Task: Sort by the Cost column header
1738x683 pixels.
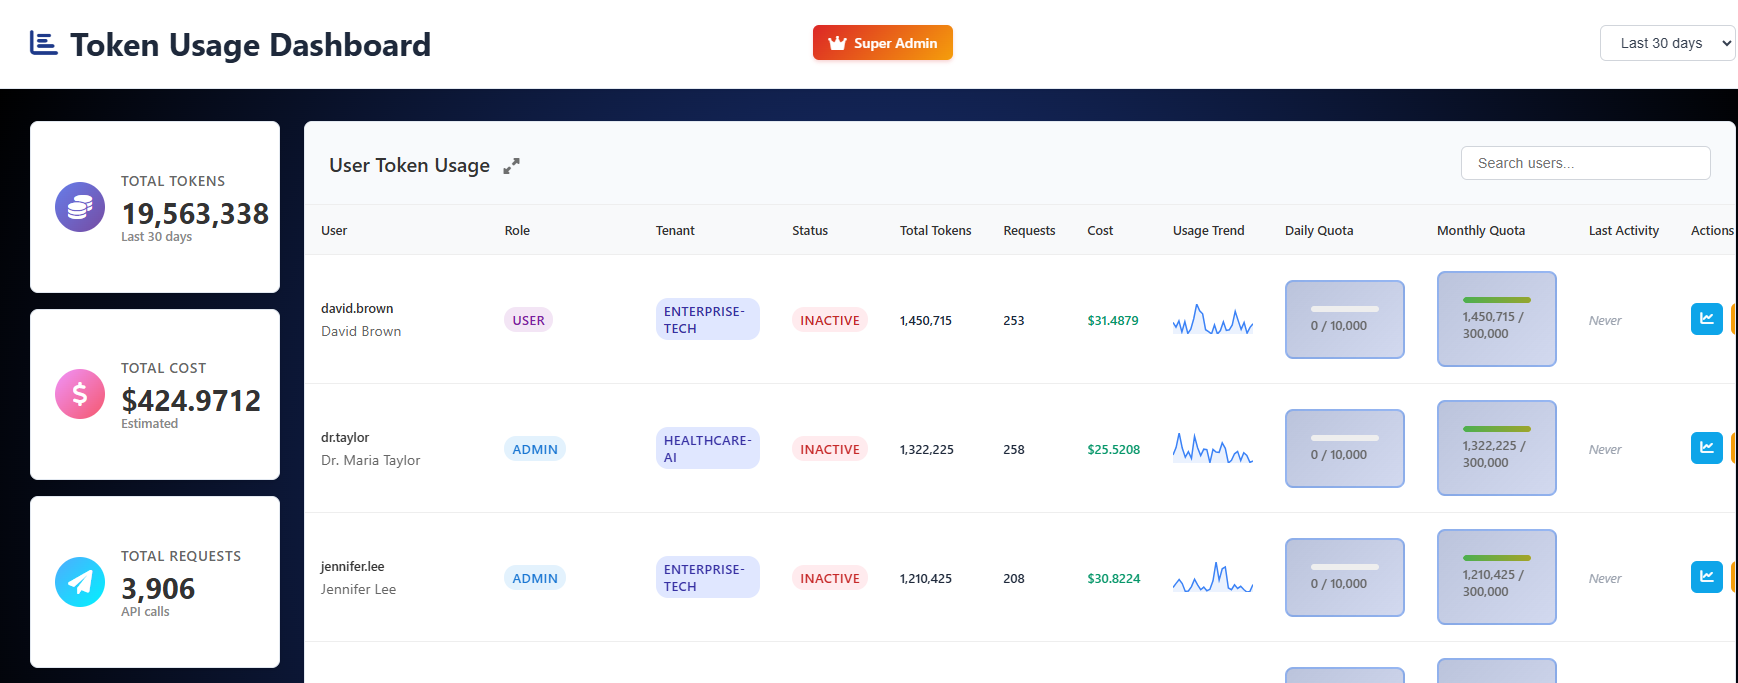Action: 1100,230
